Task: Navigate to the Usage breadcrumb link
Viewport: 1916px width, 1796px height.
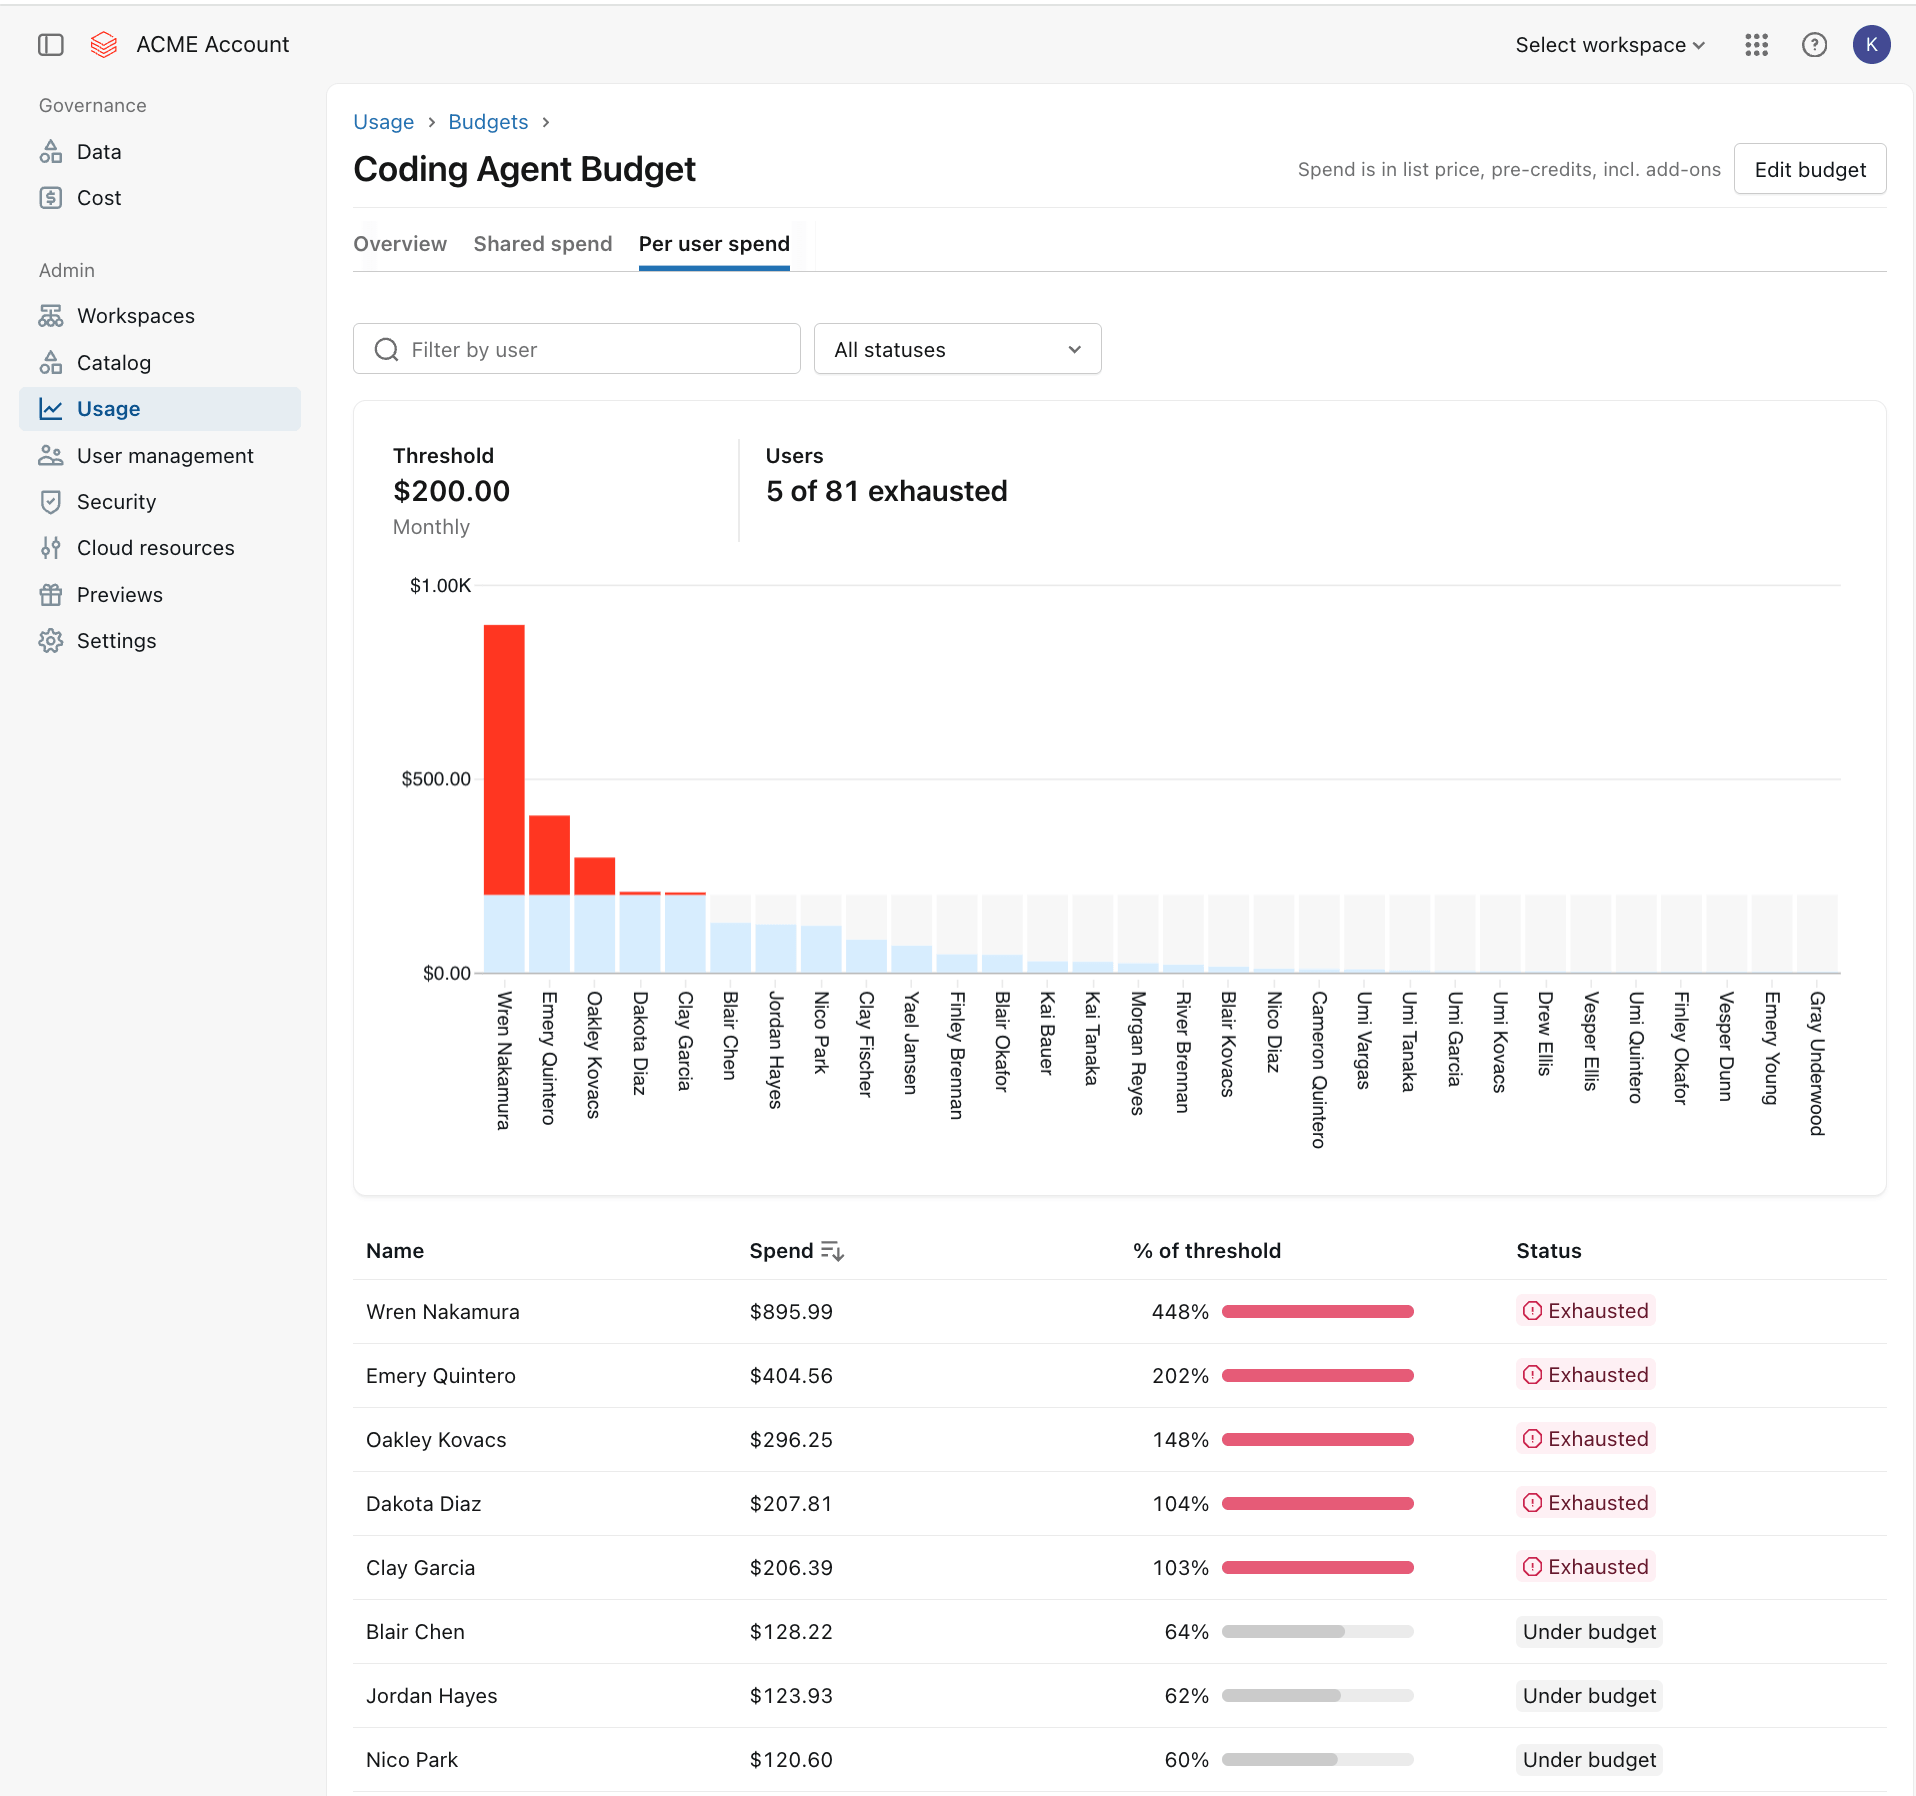Action: [383, 122]
